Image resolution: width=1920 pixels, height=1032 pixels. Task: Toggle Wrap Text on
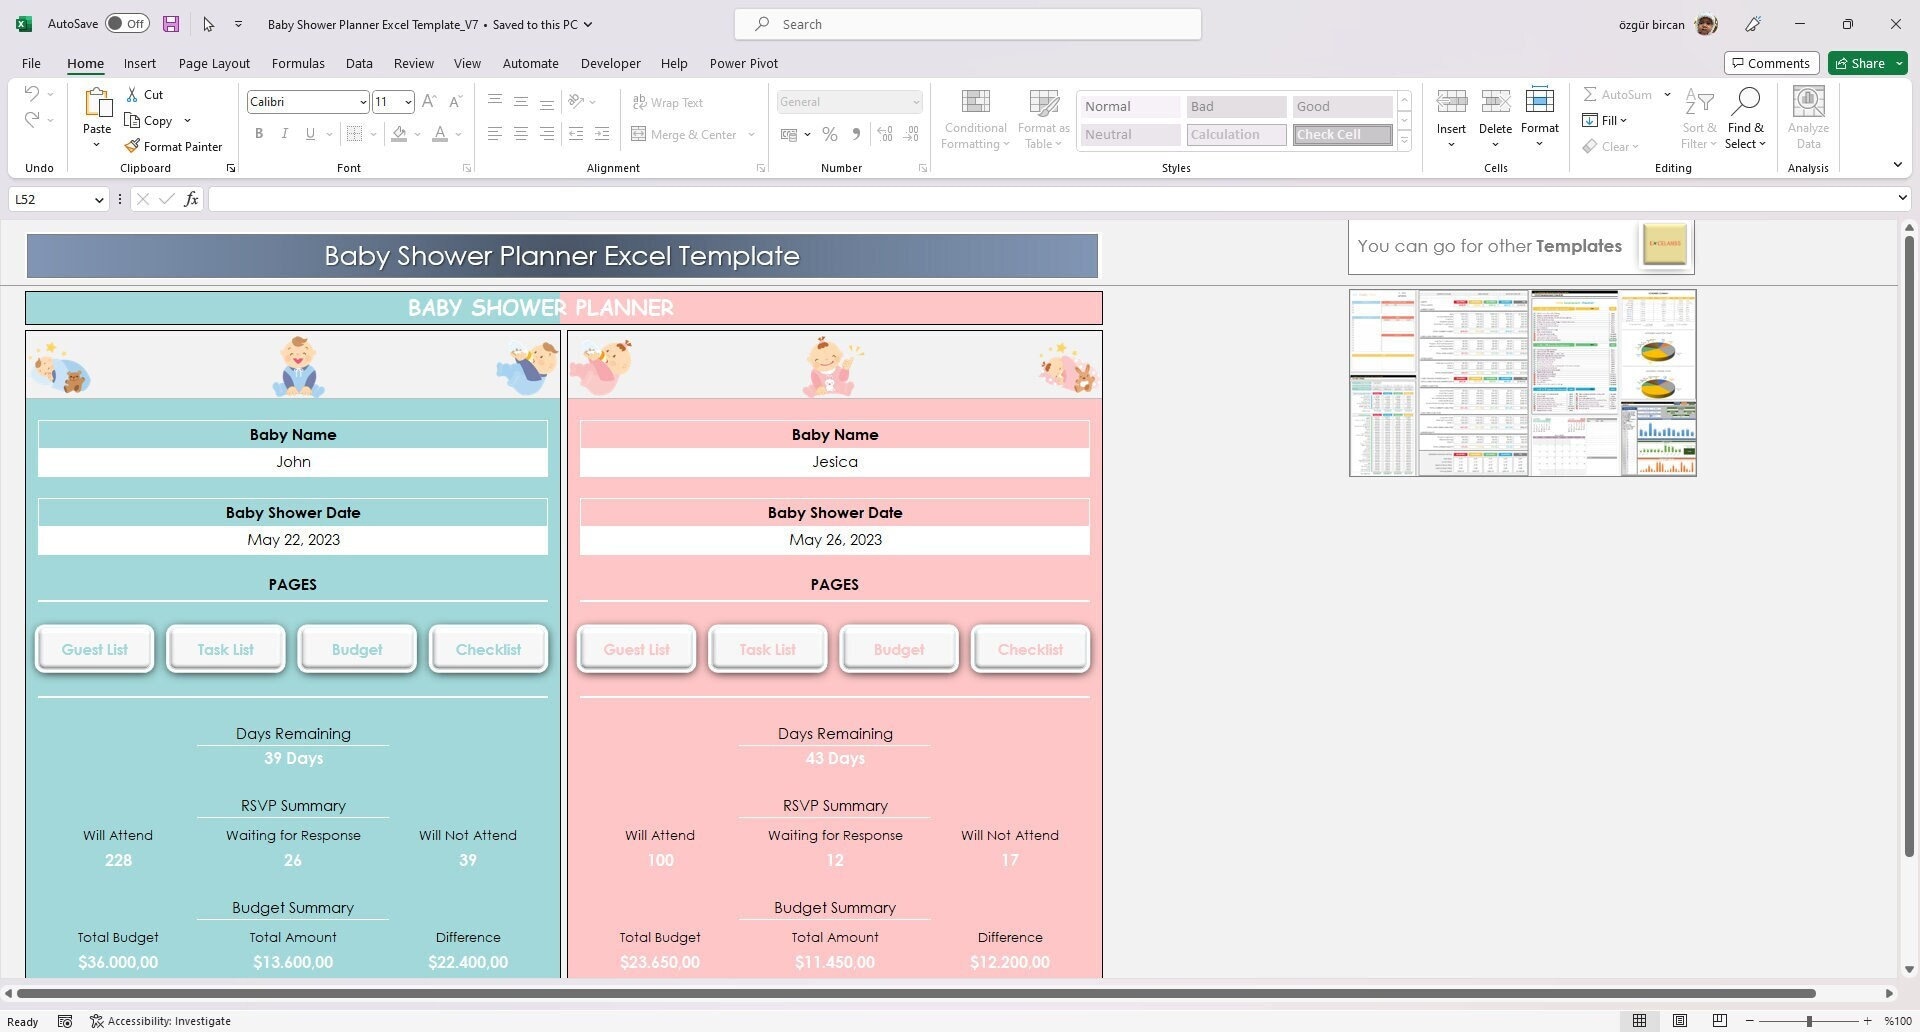(668, 101)
